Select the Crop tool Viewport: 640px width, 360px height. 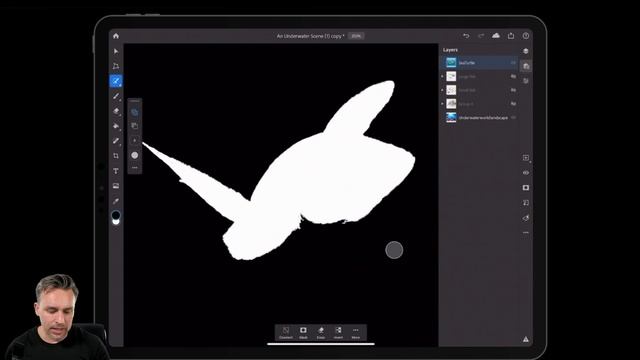(x=116, y=156)
